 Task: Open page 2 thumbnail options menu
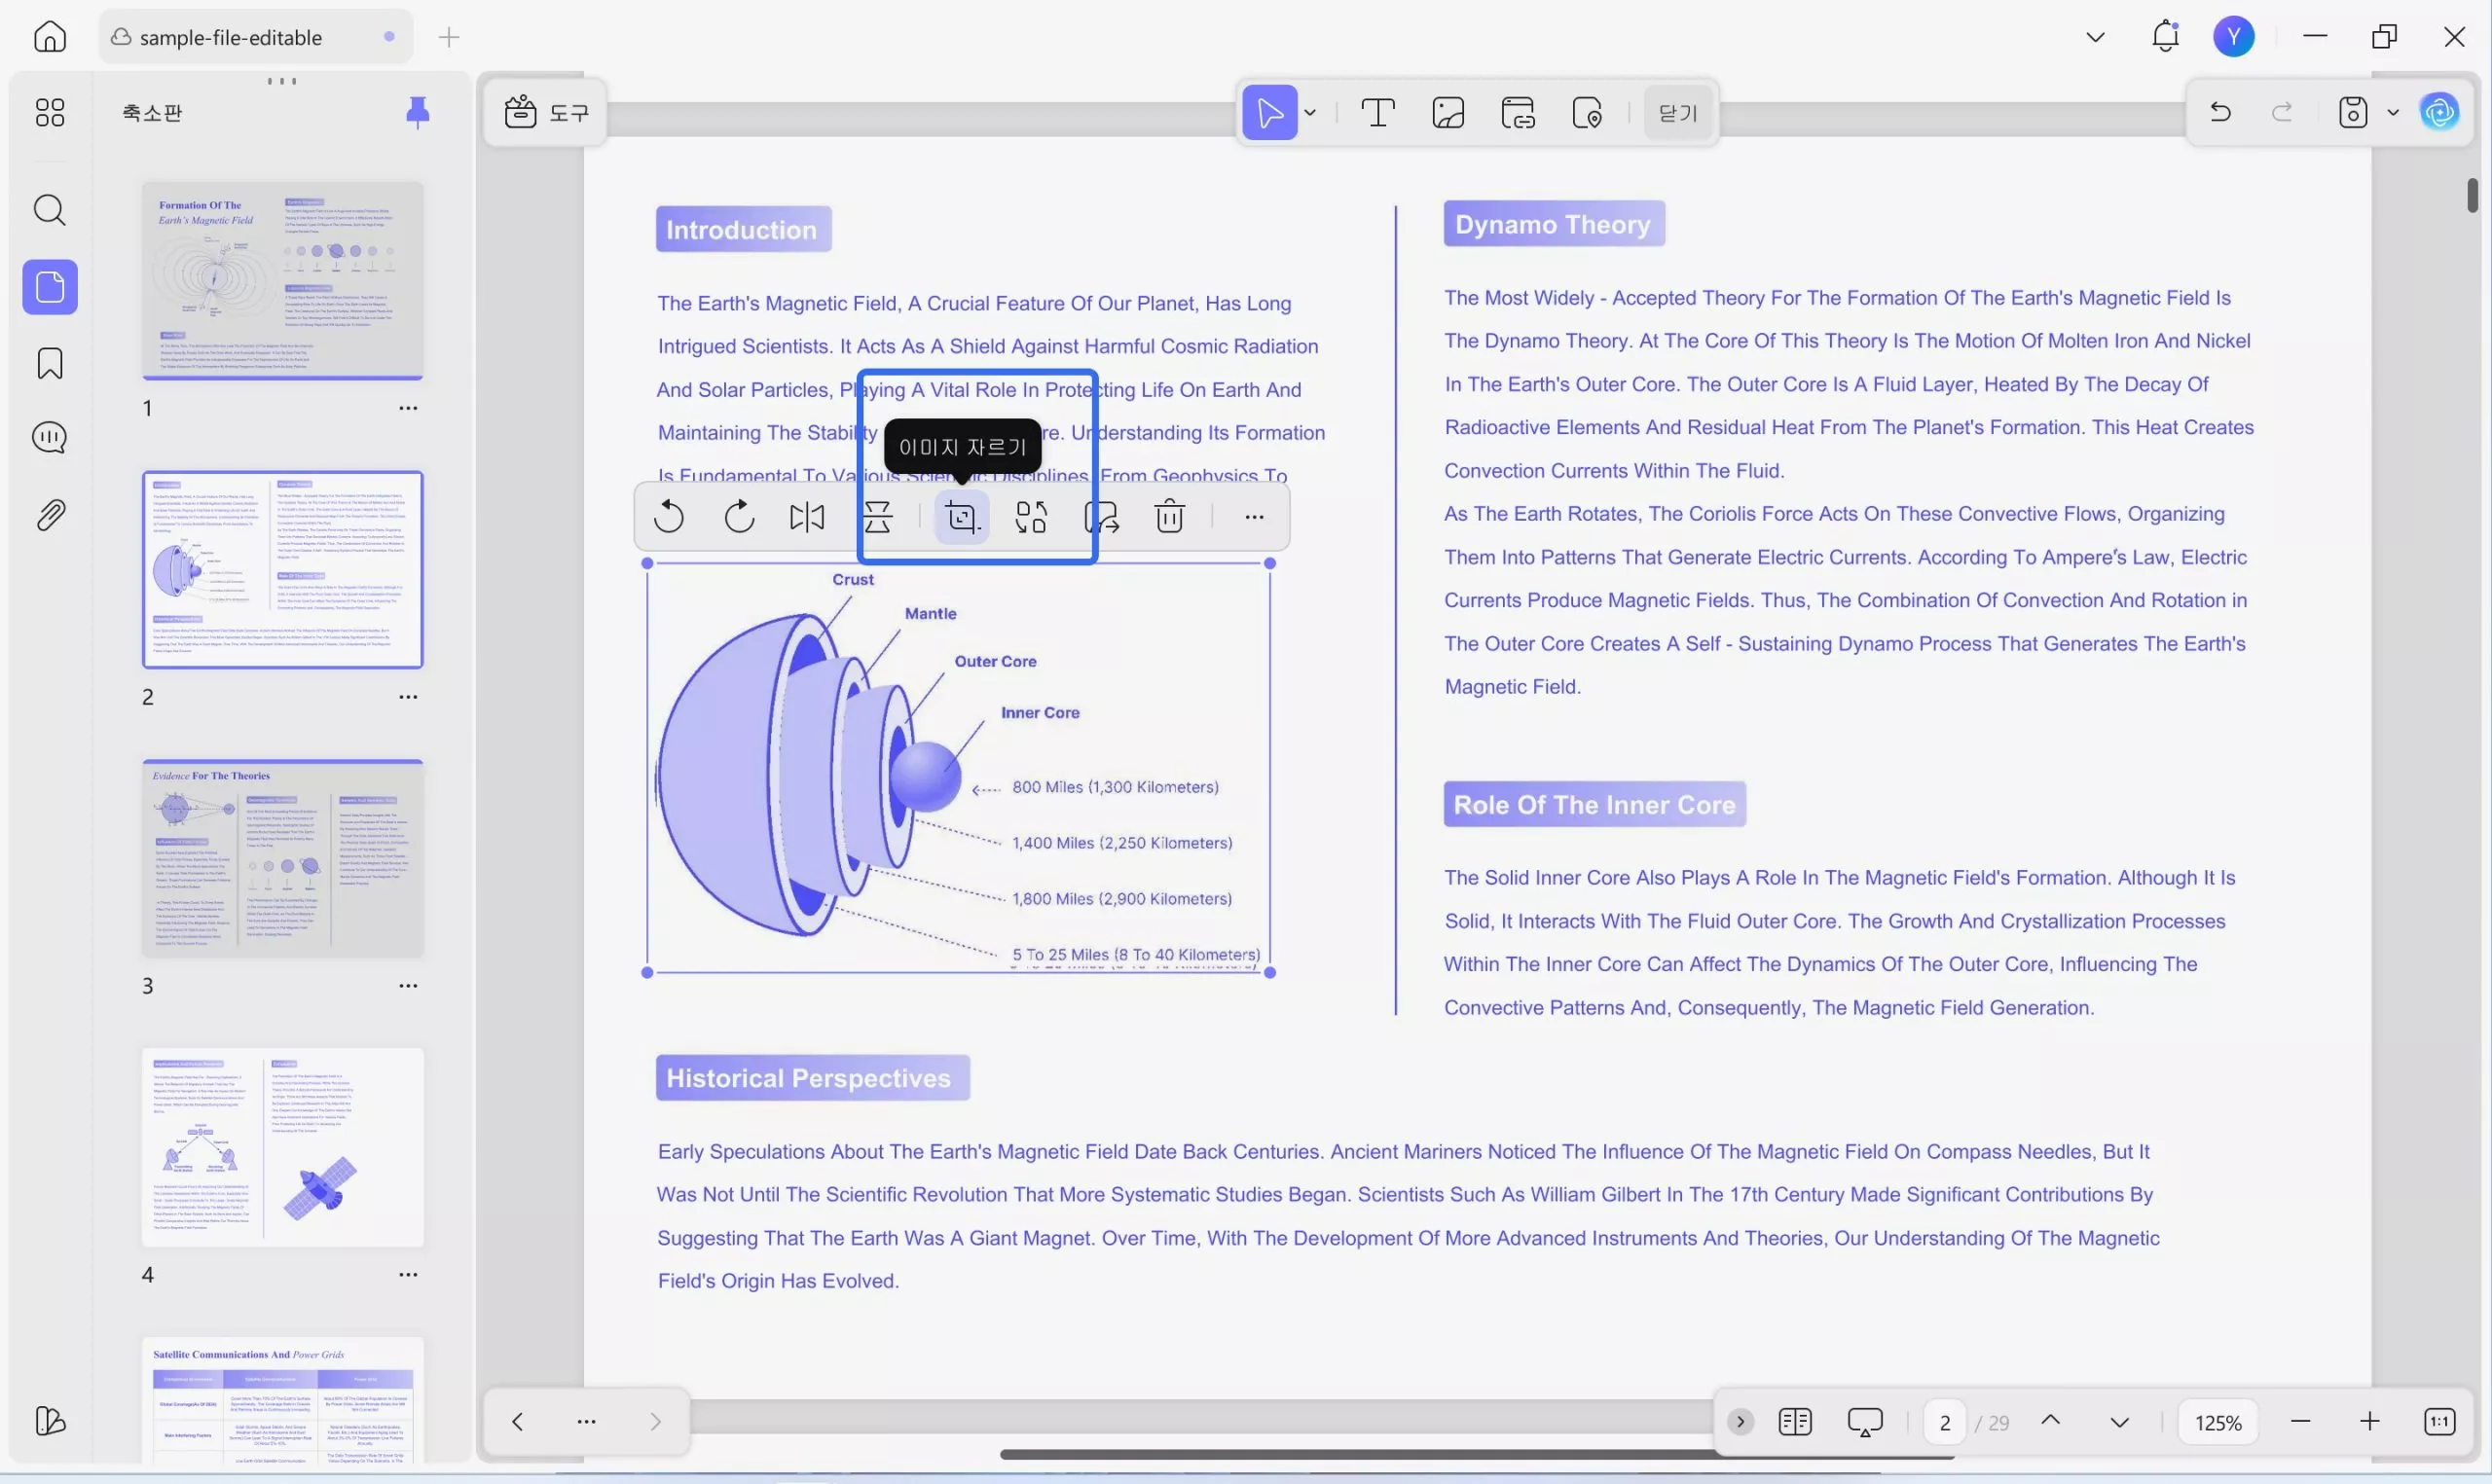pyautogui.click(x=408, y=697)
